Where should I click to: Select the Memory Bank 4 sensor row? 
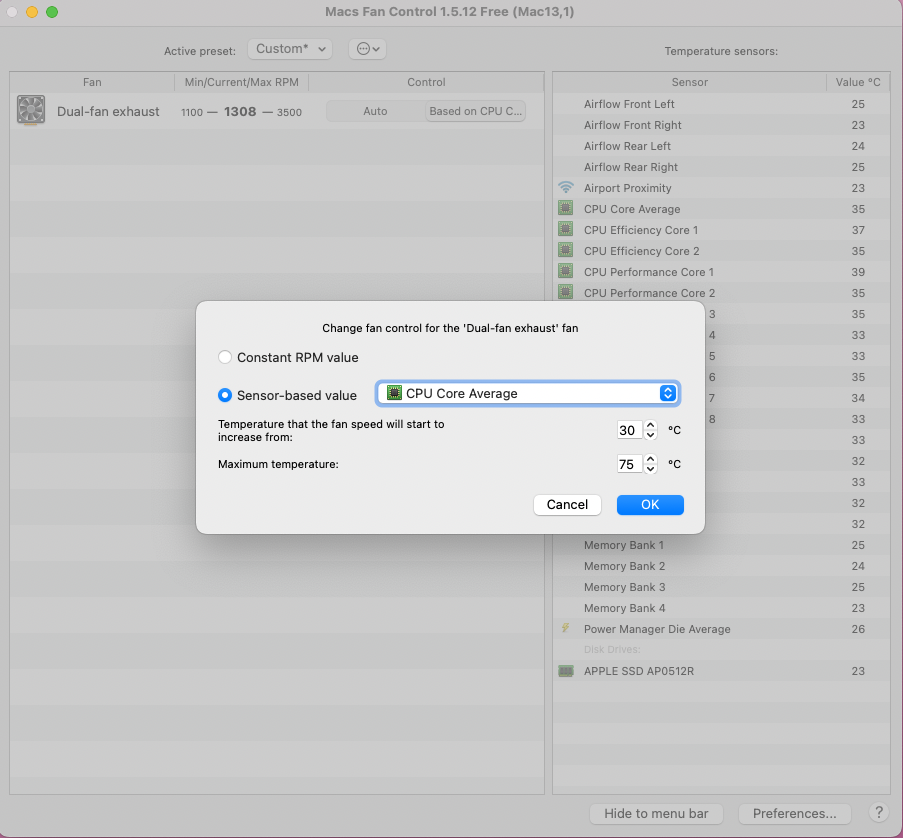(x=722, y=608)
